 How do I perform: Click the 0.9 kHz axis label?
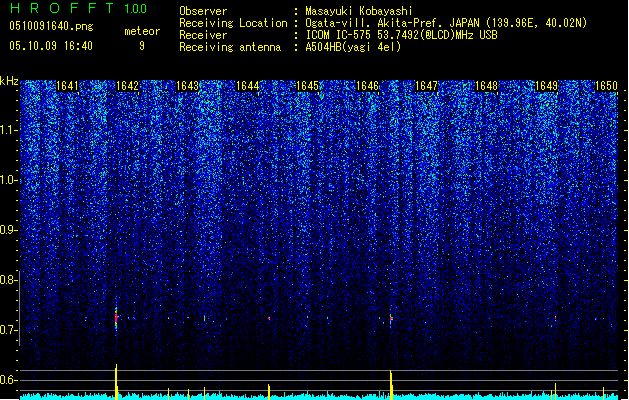click(8, 230)
